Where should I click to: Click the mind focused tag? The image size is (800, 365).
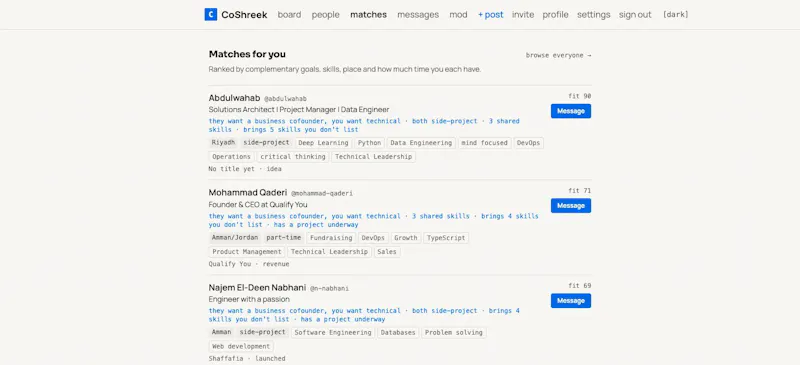click(x=484, y=143)
